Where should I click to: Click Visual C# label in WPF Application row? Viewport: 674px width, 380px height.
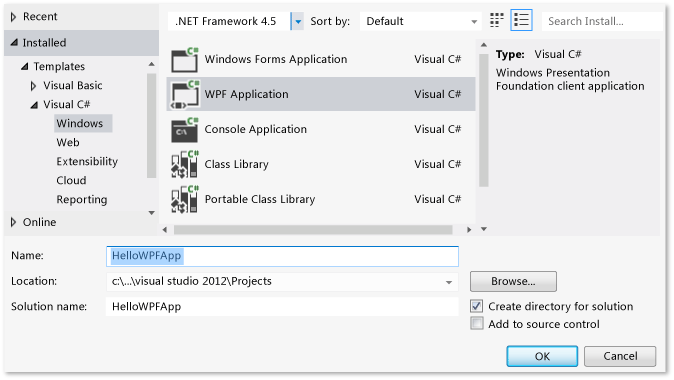(438, 94)
